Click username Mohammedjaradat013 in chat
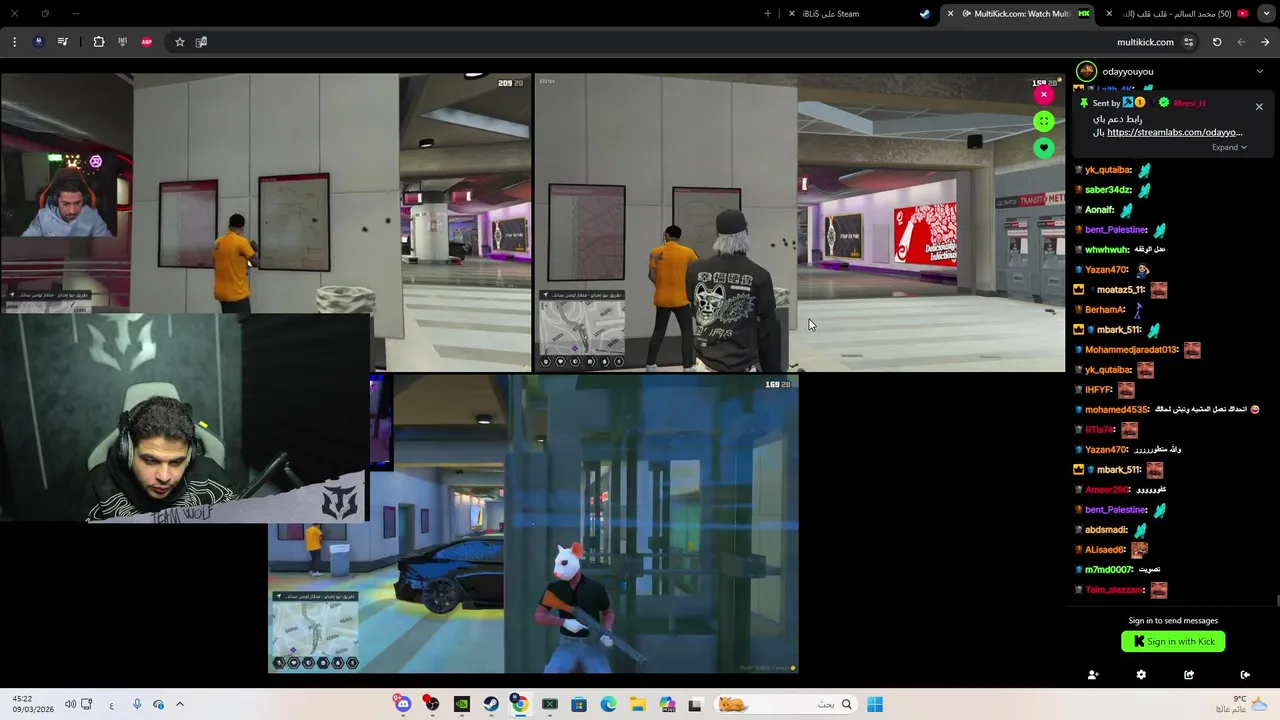Screen dimensions: 1280x720 pos(1132,350)
